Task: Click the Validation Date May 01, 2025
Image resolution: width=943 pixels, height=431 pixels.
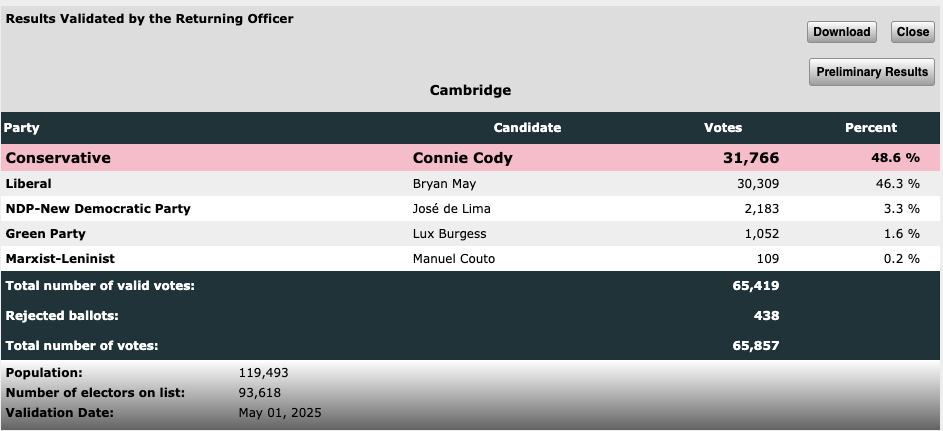Action: click(280, 413)
